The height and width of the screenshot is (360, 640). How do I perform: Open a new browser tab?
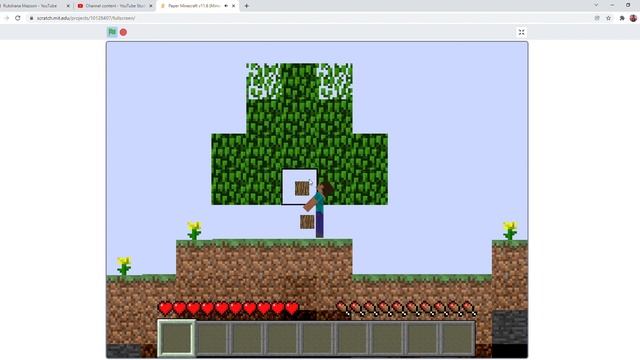(247, 6)
